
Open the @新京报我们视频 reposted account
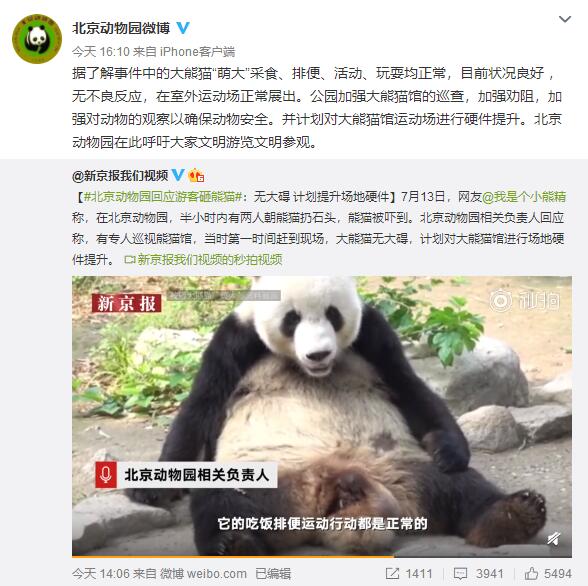coord(120,175)
